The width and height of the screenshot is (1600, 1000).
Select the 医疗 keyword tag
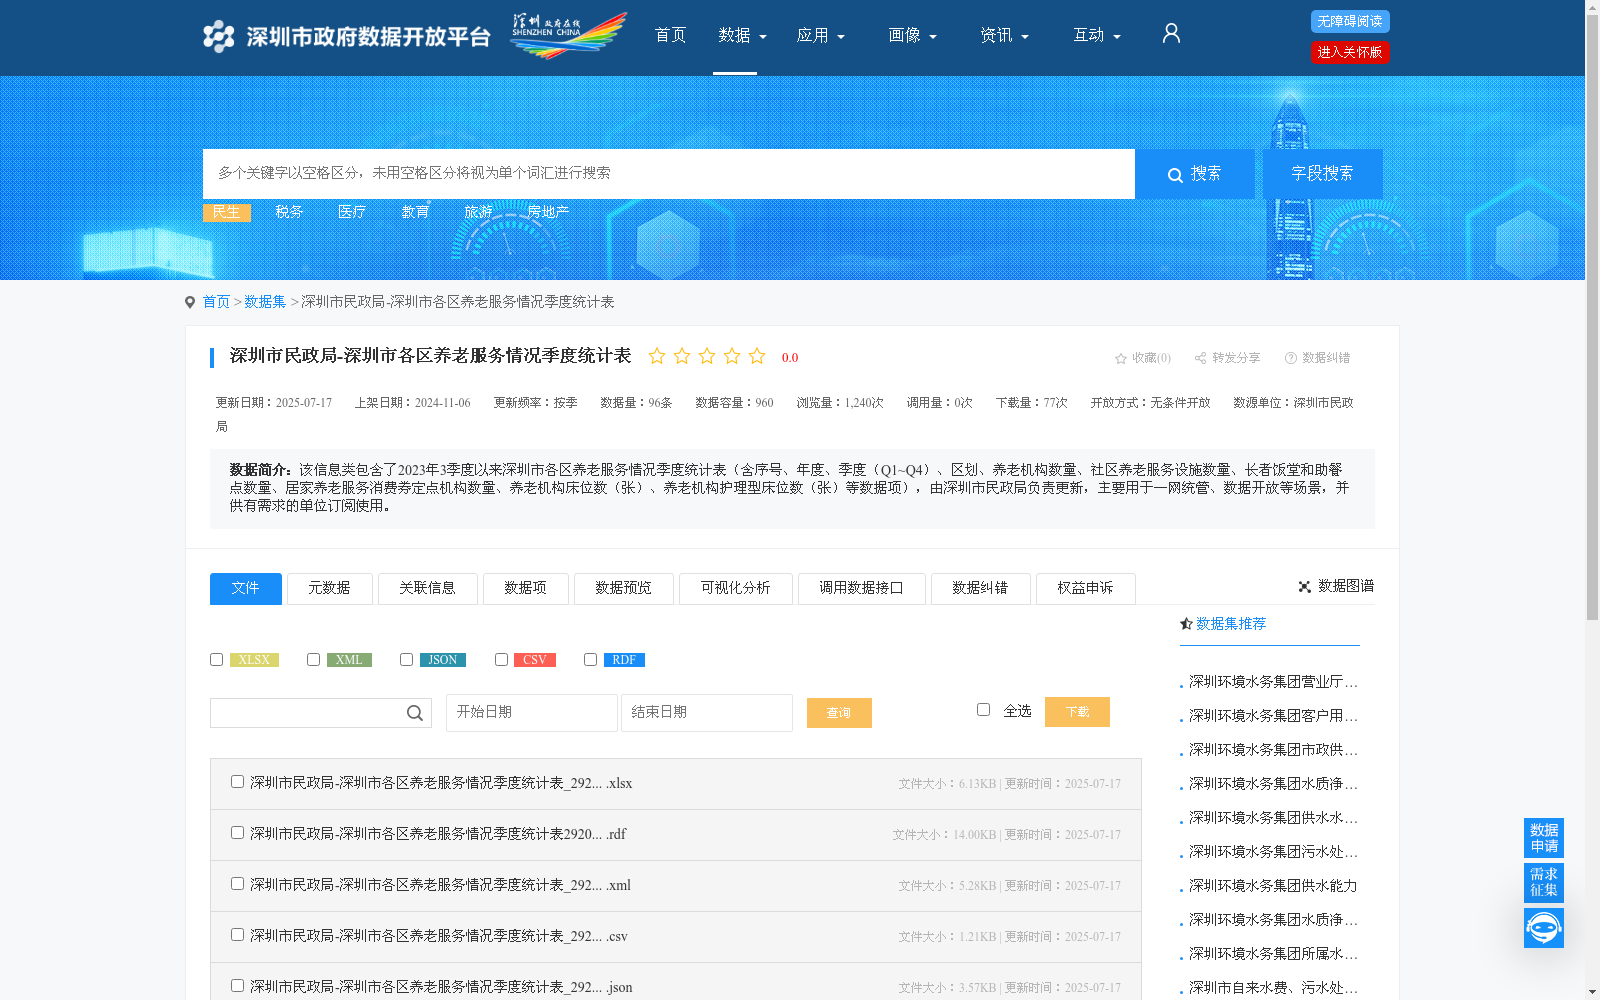[x=352, y=212]
